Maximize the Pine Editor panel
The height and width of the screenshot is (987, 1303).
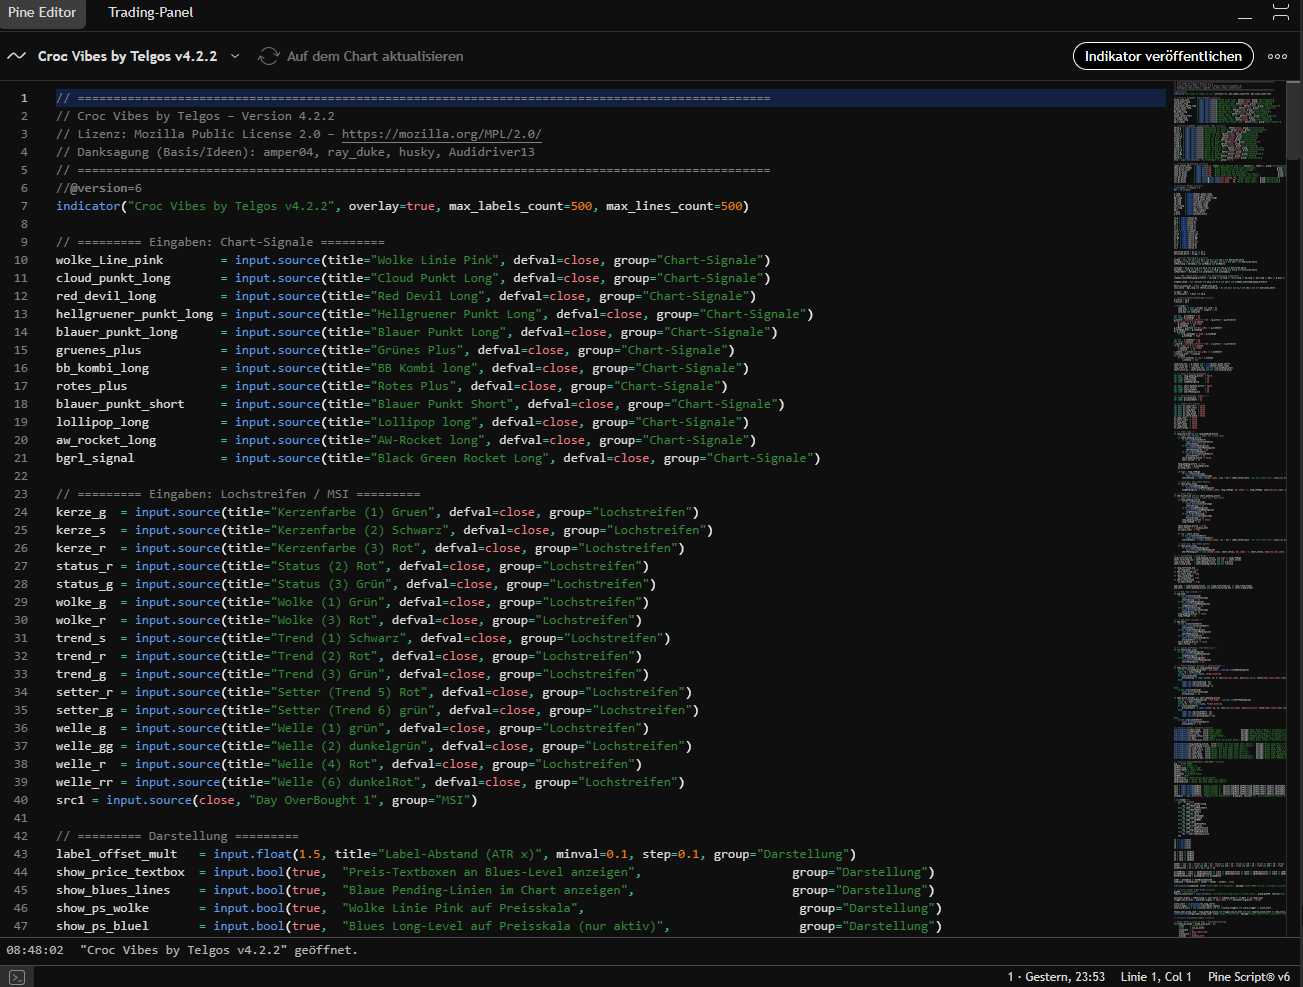1280,13
